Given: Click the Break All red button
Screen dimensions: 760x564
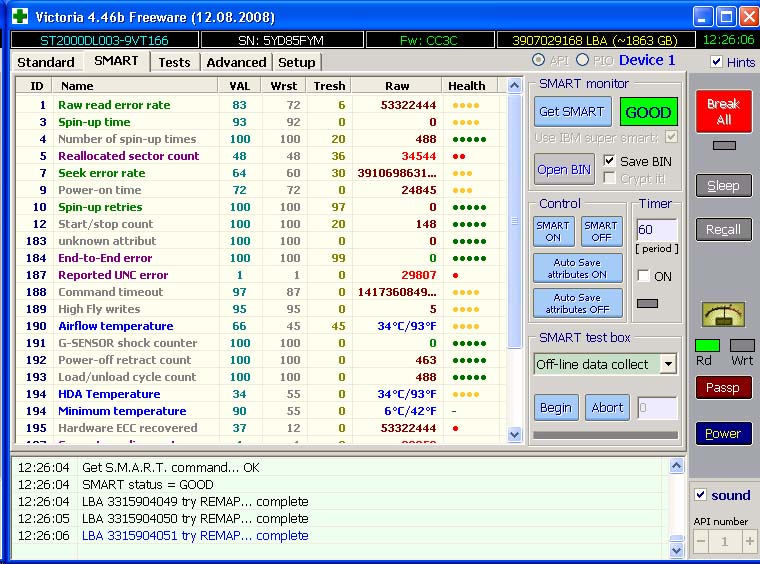Looking at the screenshot, I should pos(723,112).
